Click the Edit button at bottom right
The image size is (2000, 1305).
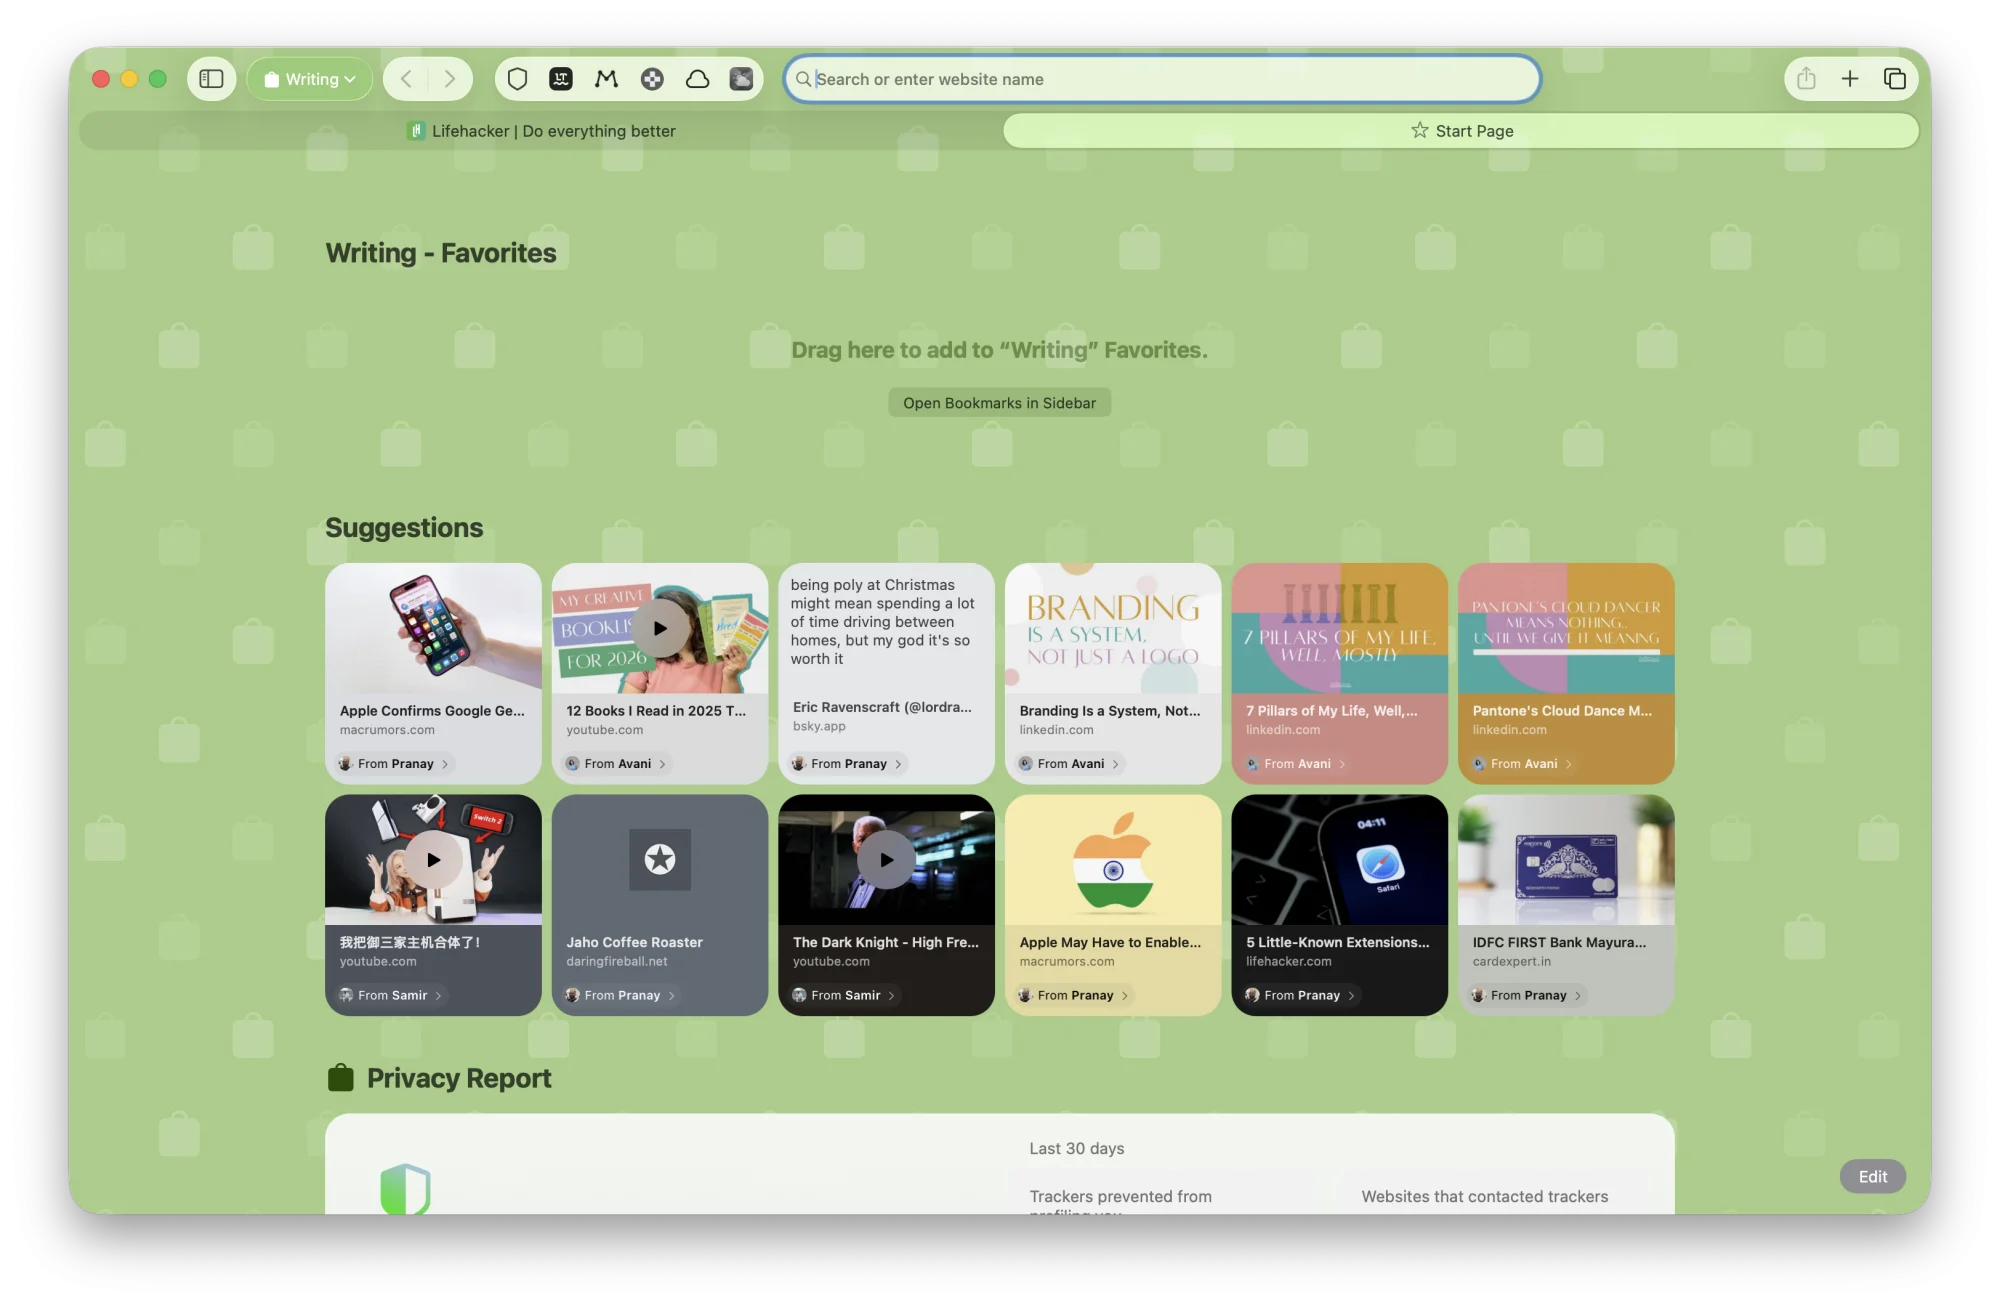click(x=1872, y=1176)
